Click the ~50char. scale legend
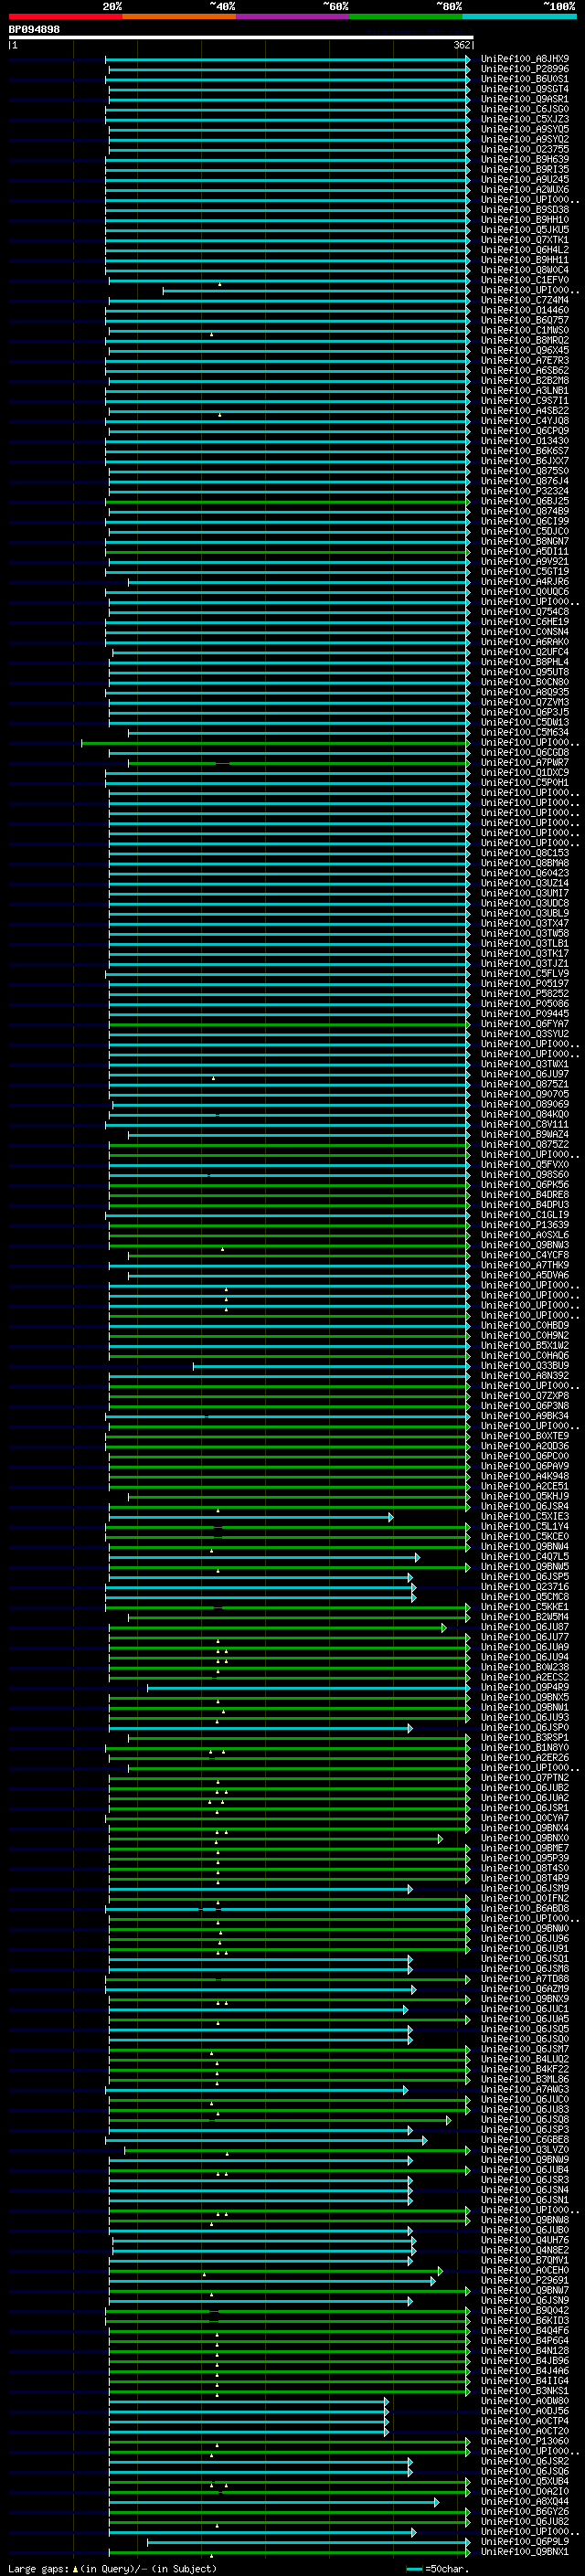The height and width of the screenshot is (2576, 585). click(436, 2569)
